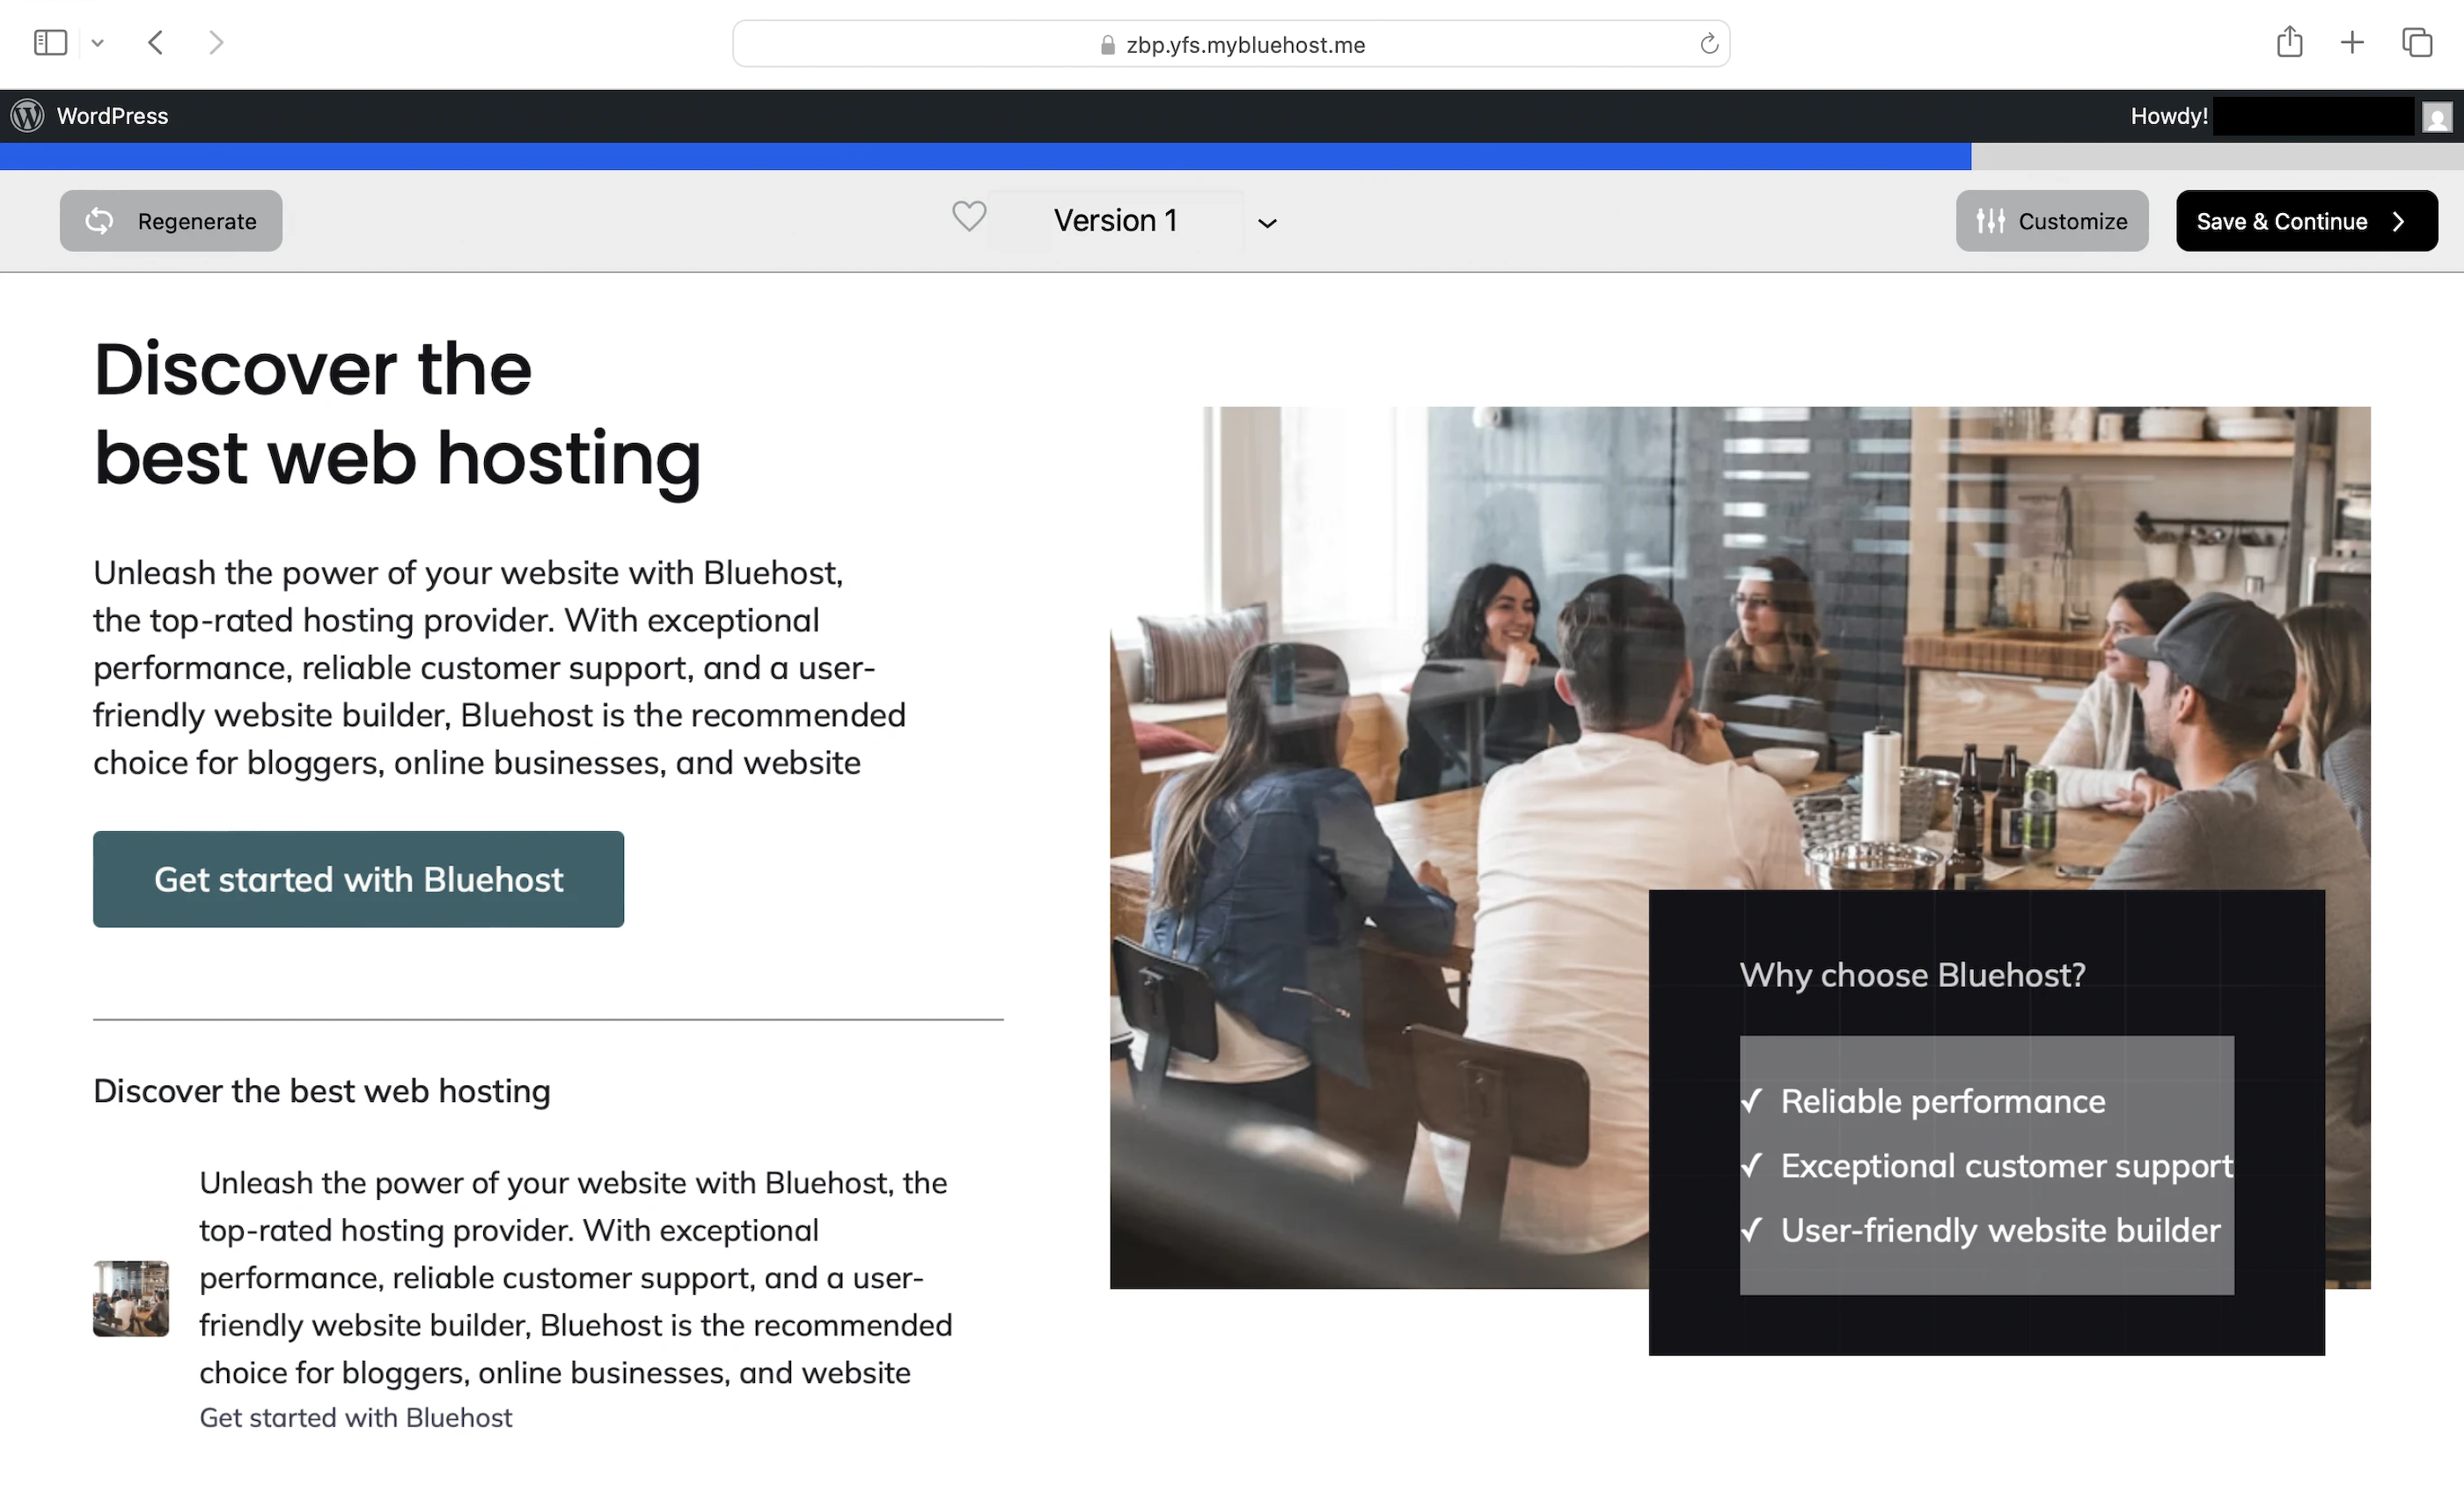Go forward with browser forward arrow
2464x1500 pixels.
(216, 43)
